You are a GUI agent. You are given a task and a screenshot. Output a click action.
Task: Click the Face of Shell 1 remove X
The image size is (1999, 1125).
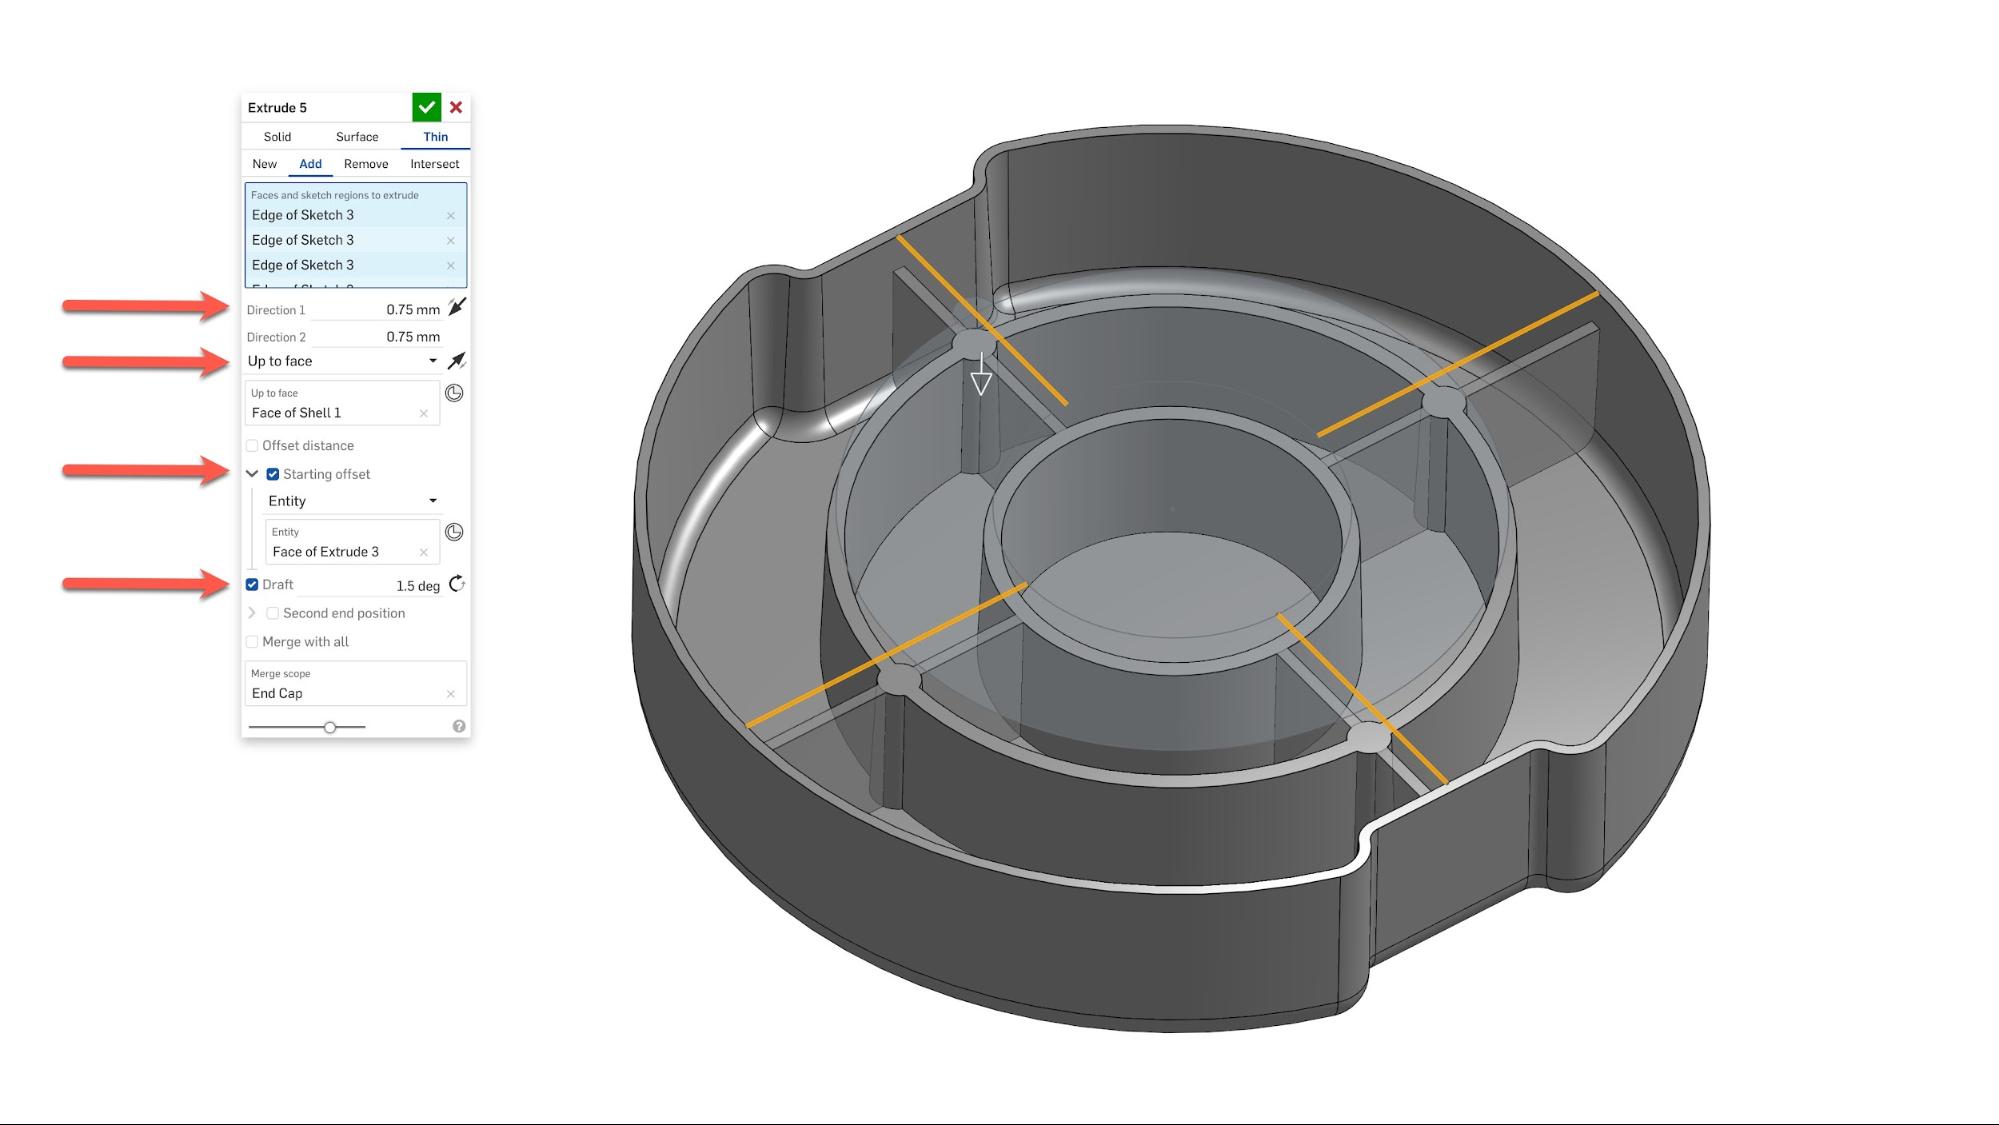tap(424, 412)
